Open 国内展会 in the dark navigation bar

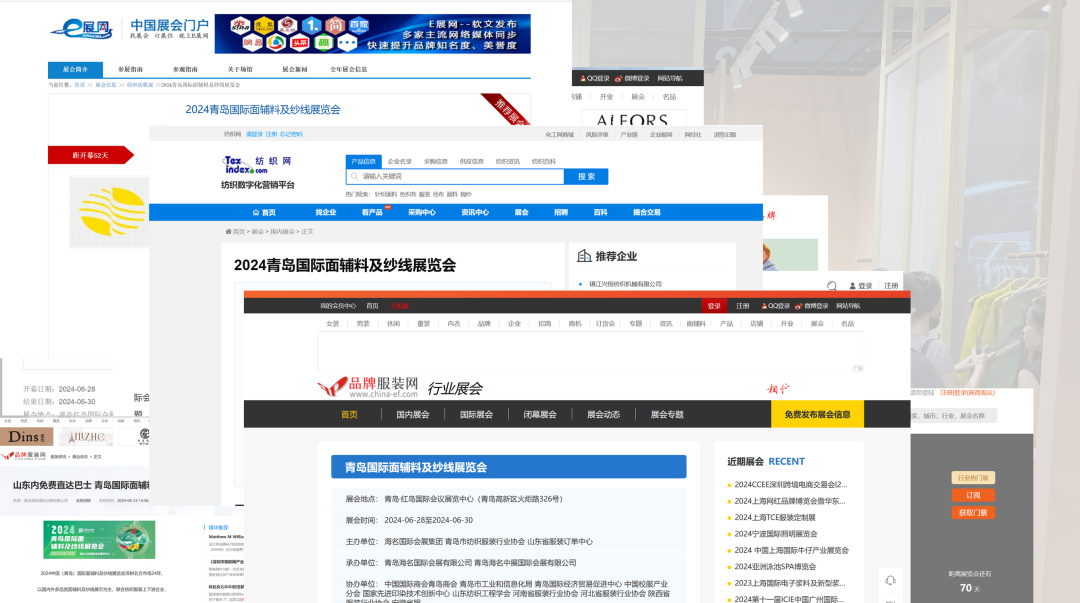[x=412, y=414]
